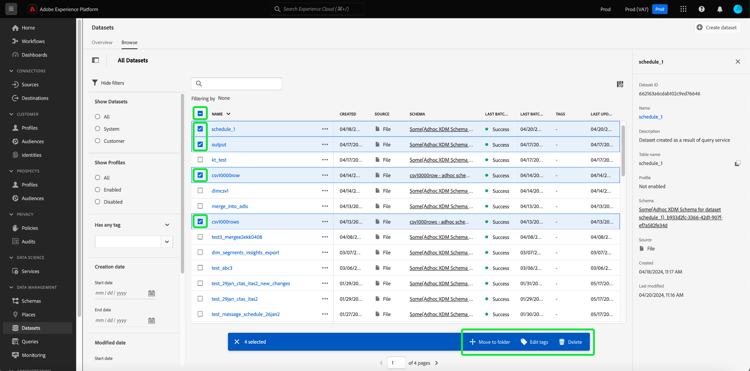The width and height of the screenshot is (750, 371).
Task: Click the help question mark icon
Action: point(701,9)
